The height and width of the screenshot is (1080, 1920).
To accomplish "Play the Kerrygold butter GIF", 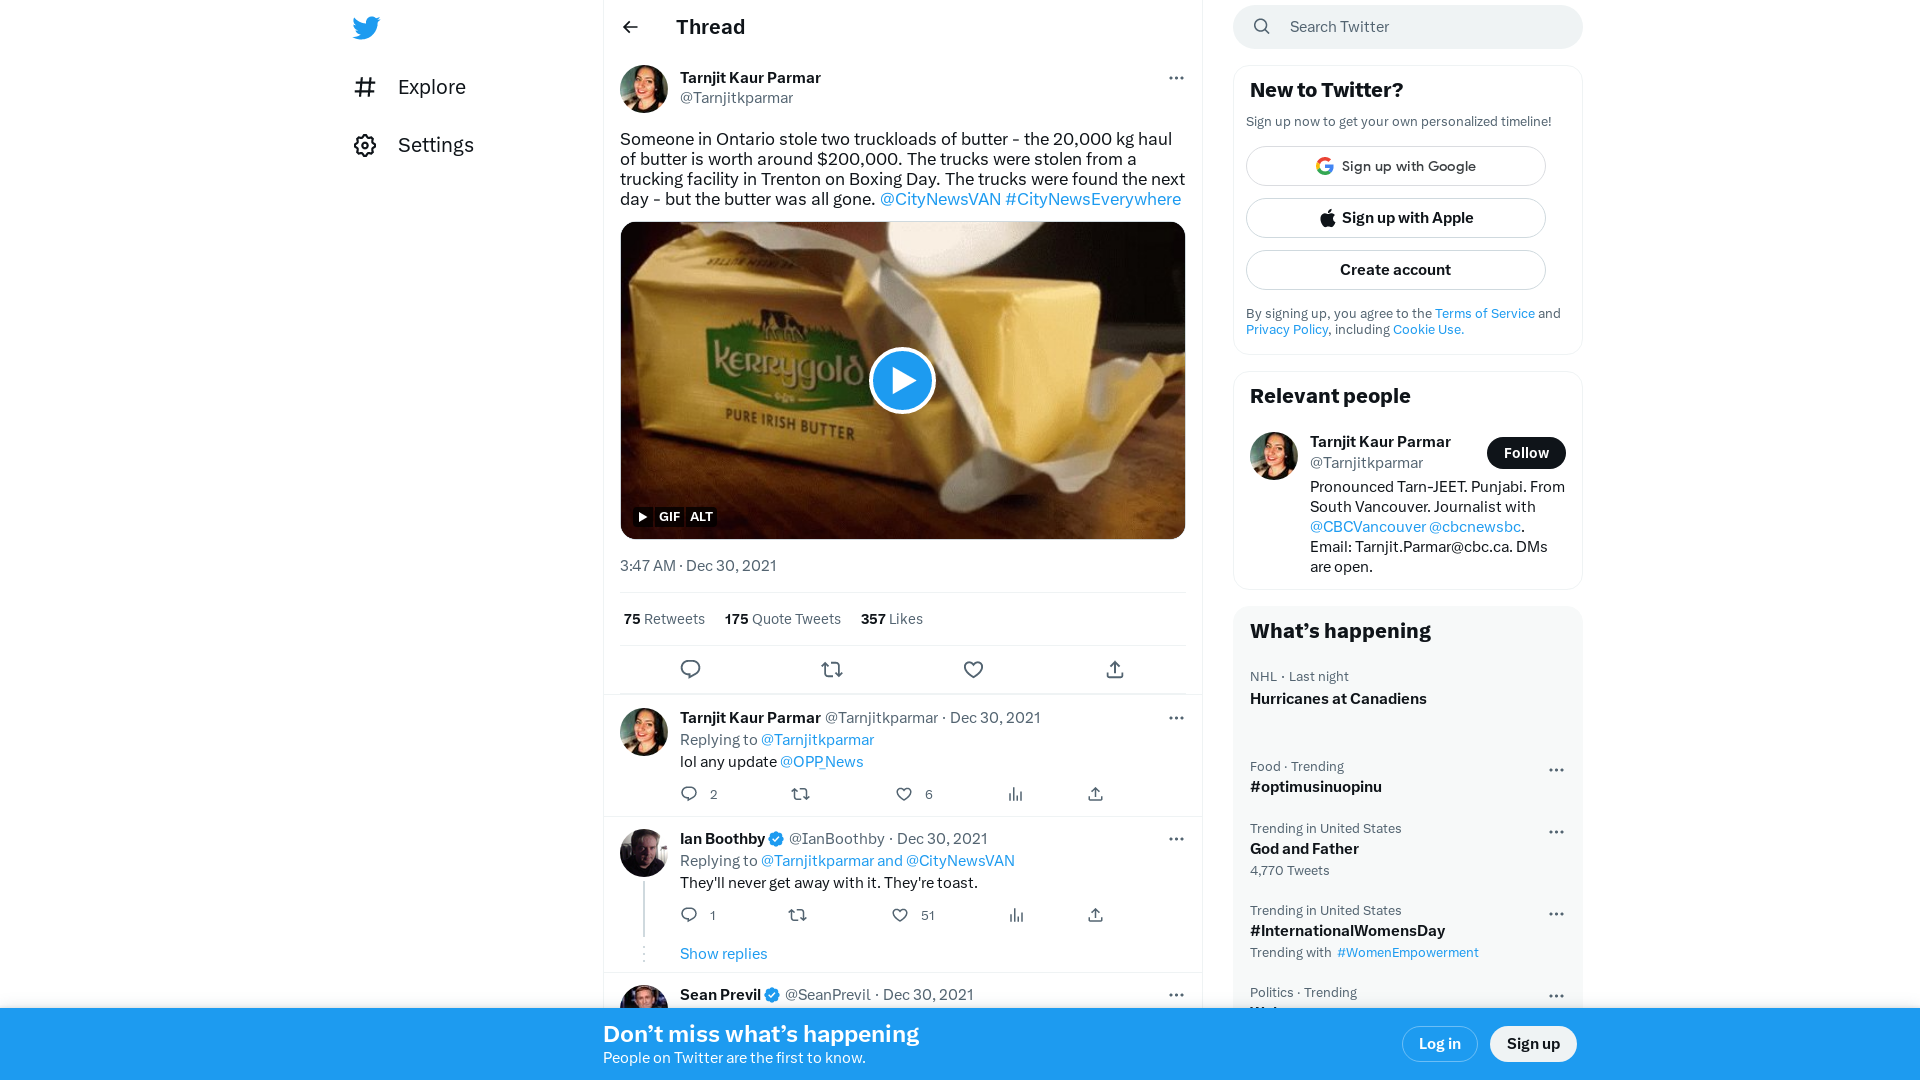I will tap(902, 380).
